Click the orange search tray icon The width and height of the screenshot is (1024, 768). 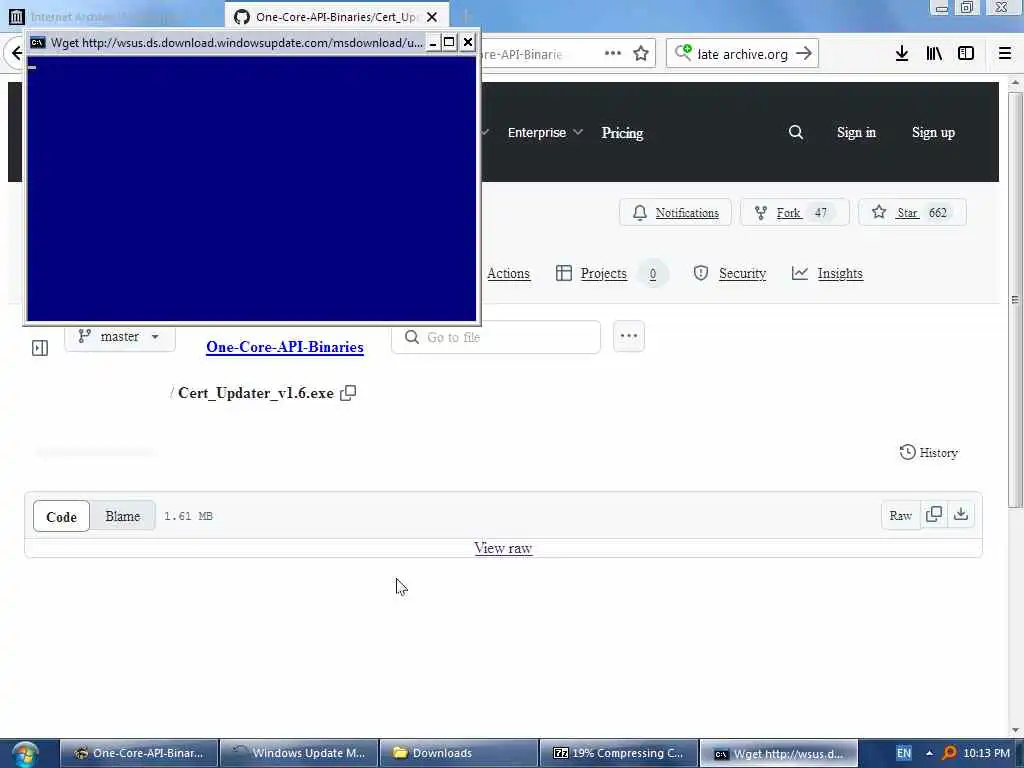coord(949,753)
